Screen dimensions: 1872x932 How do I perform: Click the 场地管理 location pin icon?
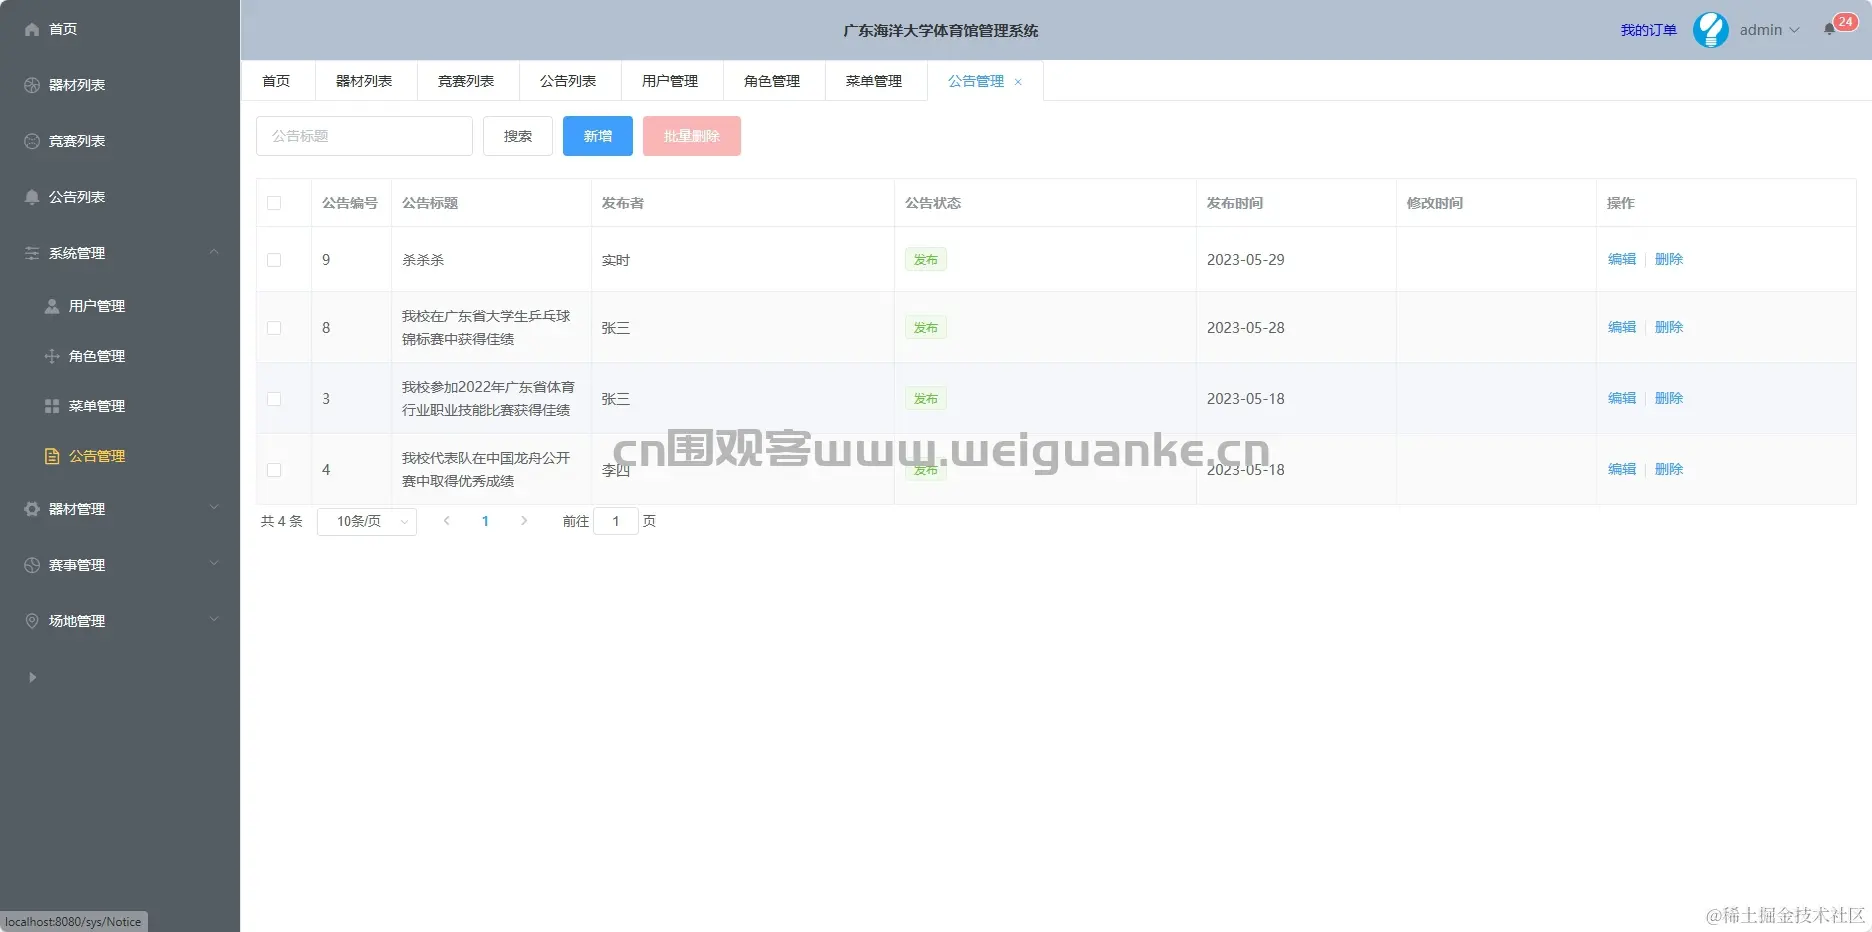point(32,621)
